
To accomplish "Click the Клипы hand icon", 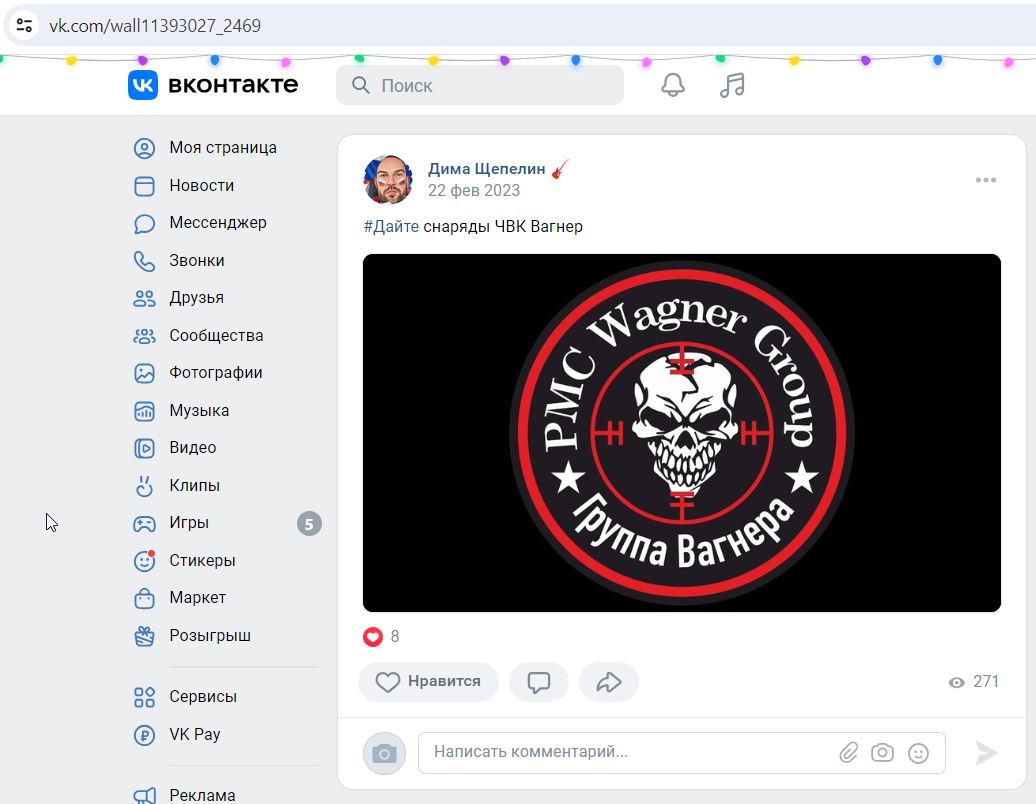I will 144,486.
